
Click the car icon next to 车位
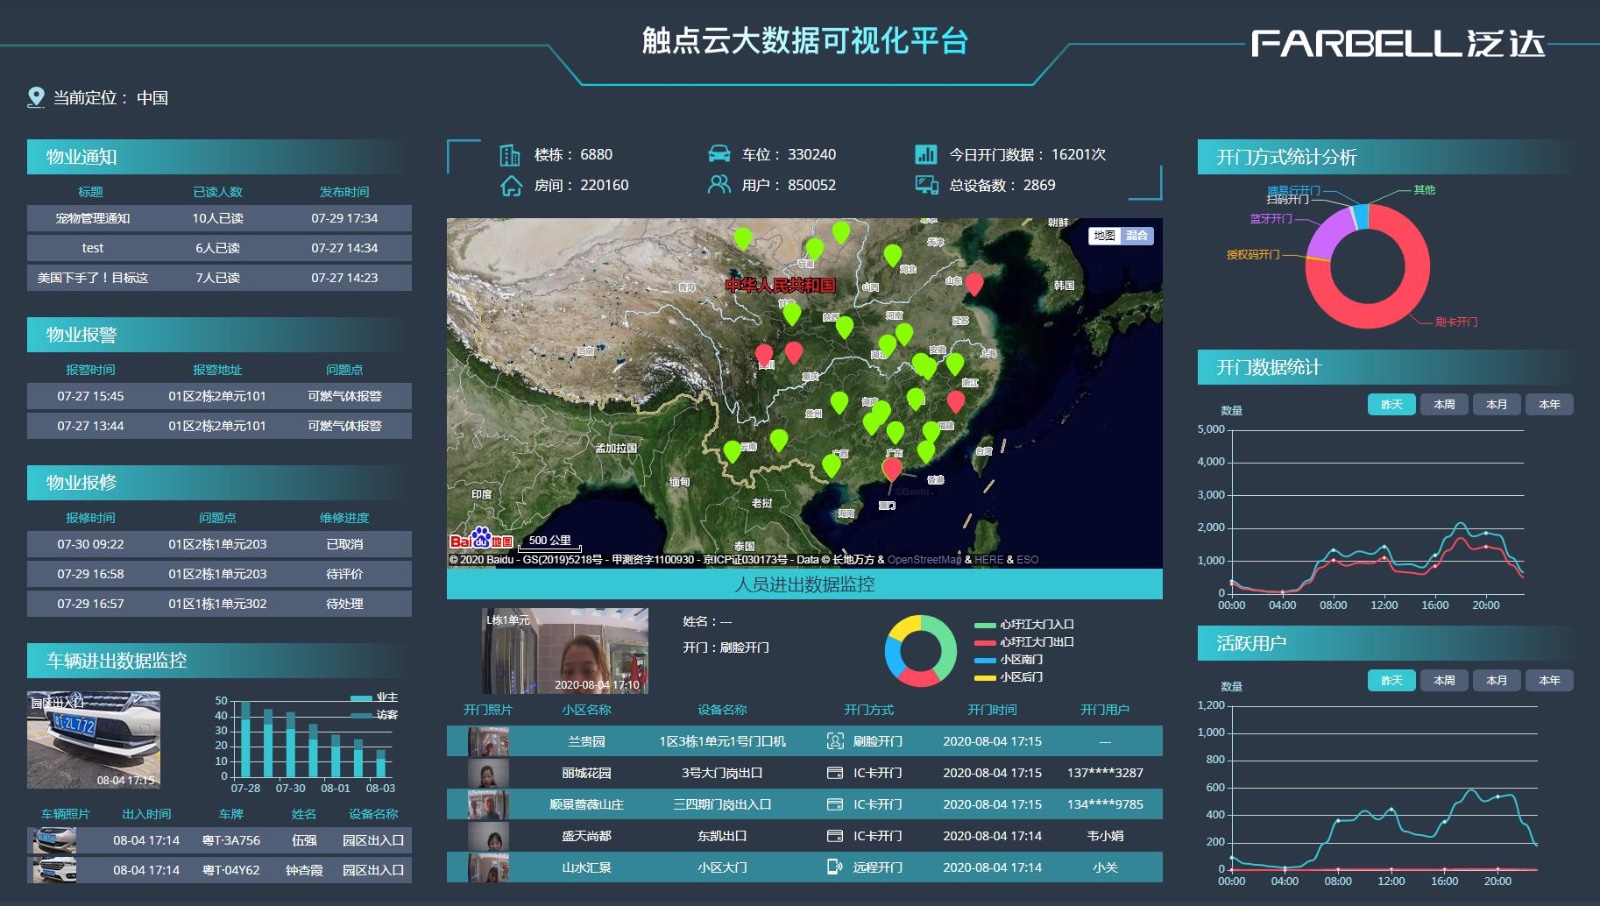[719, 154]
